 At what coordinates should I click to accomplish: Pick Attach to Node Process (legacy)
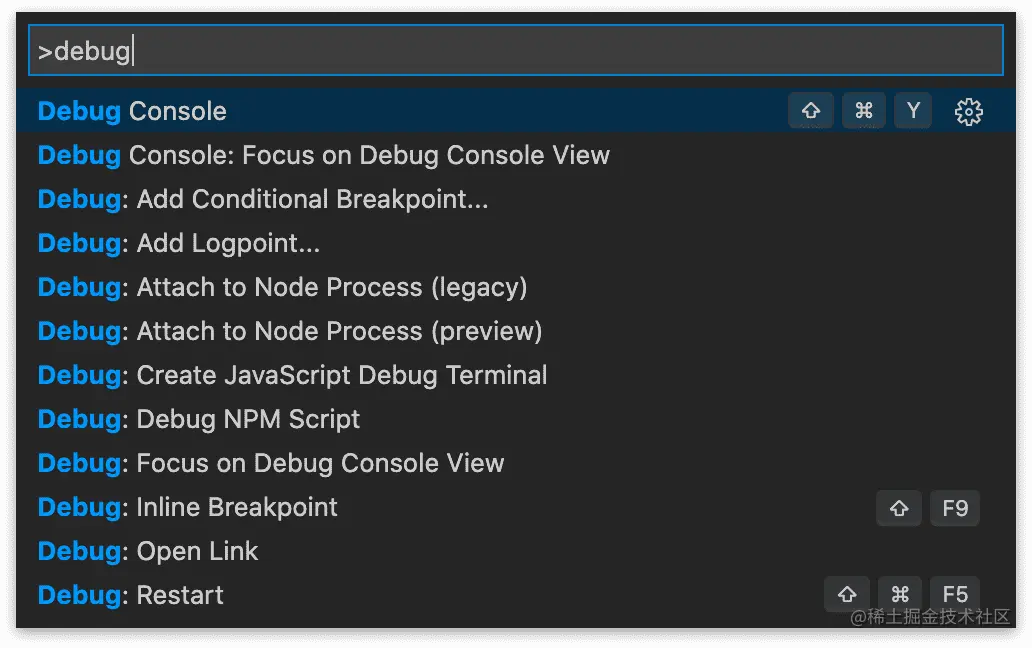pos(282,287)
